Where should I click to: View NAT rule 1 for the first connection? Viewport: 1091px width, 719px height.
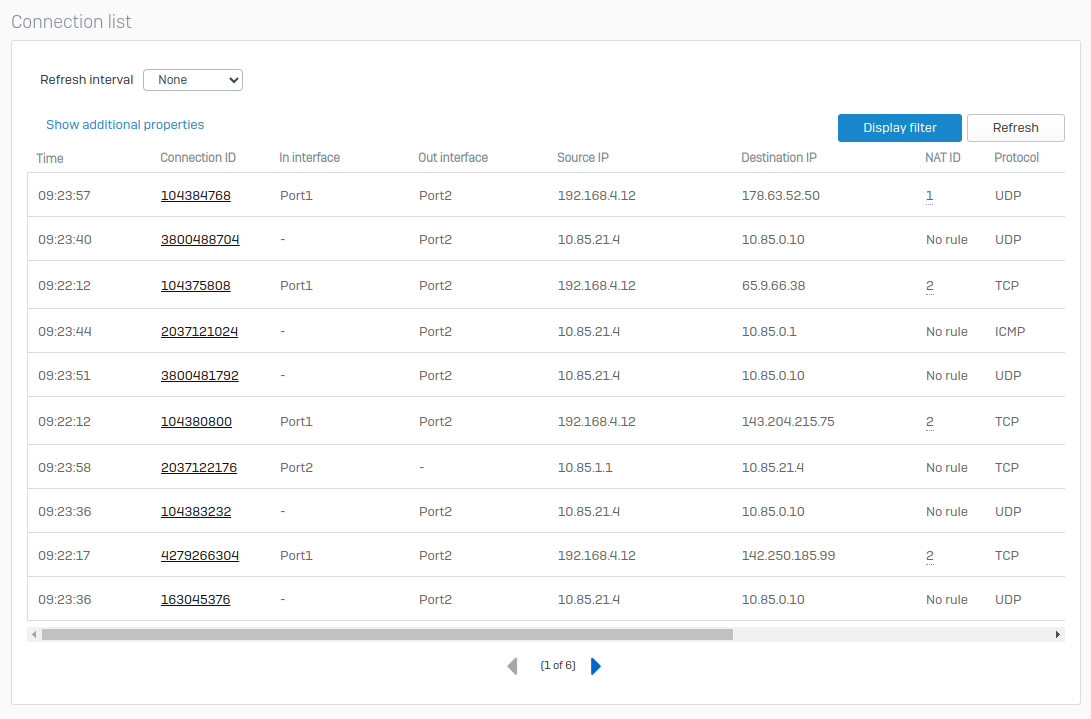click(929, 195)
